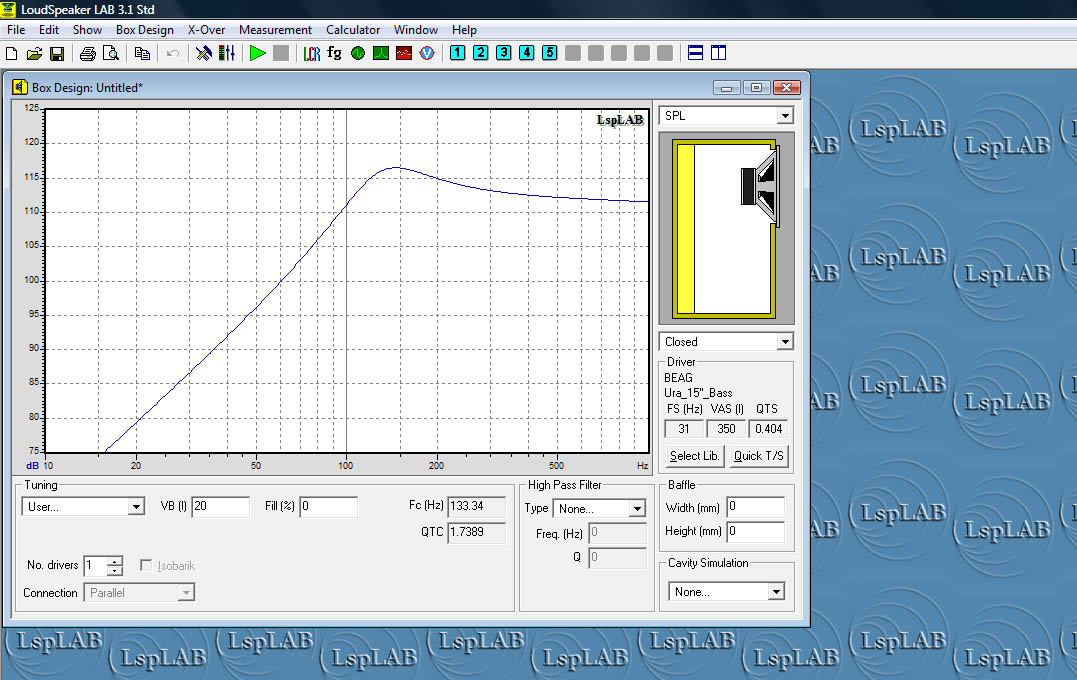Expand the Tuning User... dropdown

(136, 507)
